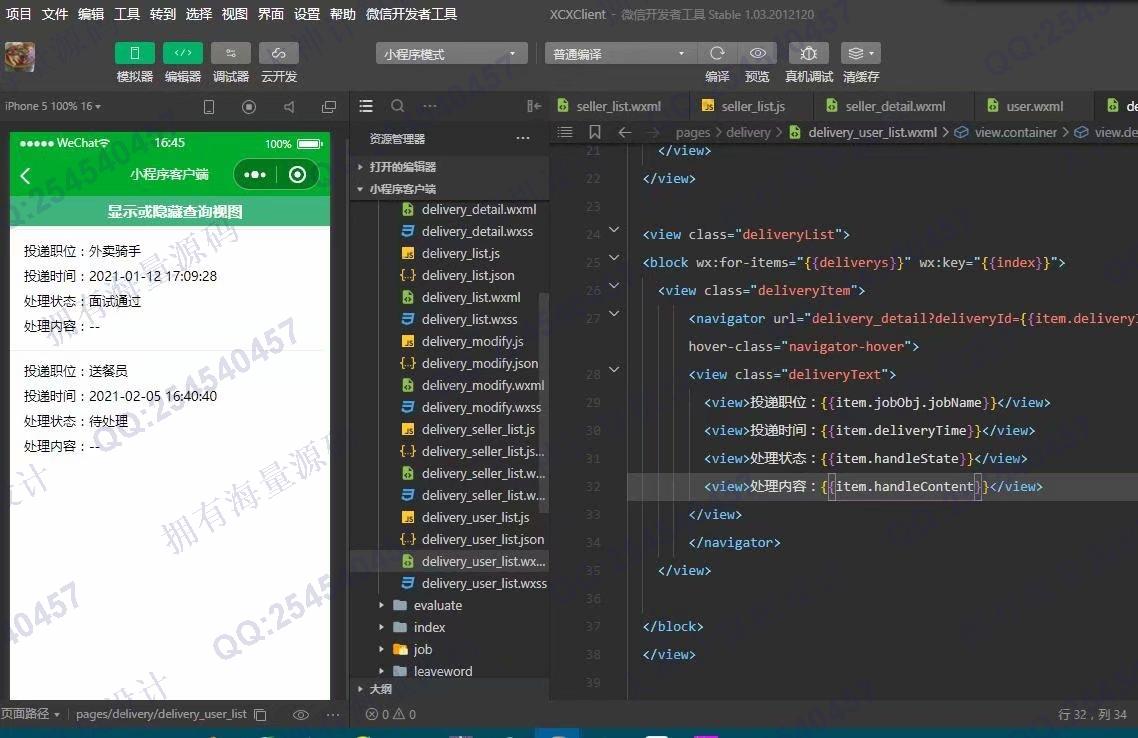This screenshot has width=1138, height=738.
Task: Click the editor navigate back arrow
Action: 624,132
